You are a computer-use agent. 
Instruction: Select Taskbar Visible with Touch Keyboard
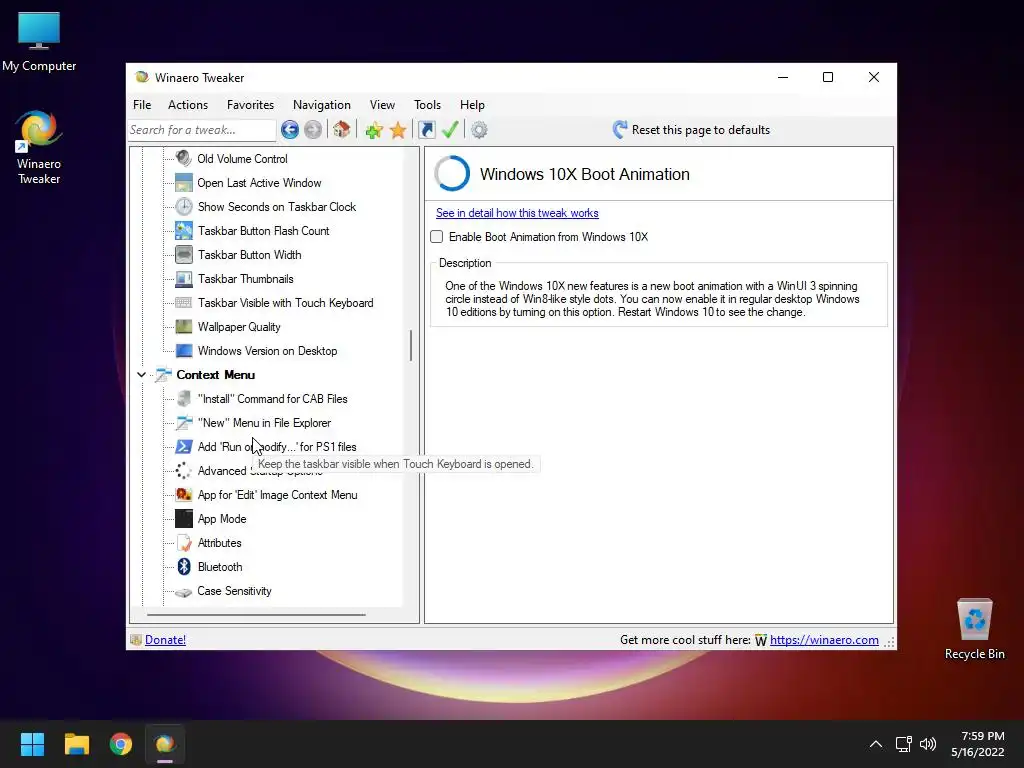point(285,303)
